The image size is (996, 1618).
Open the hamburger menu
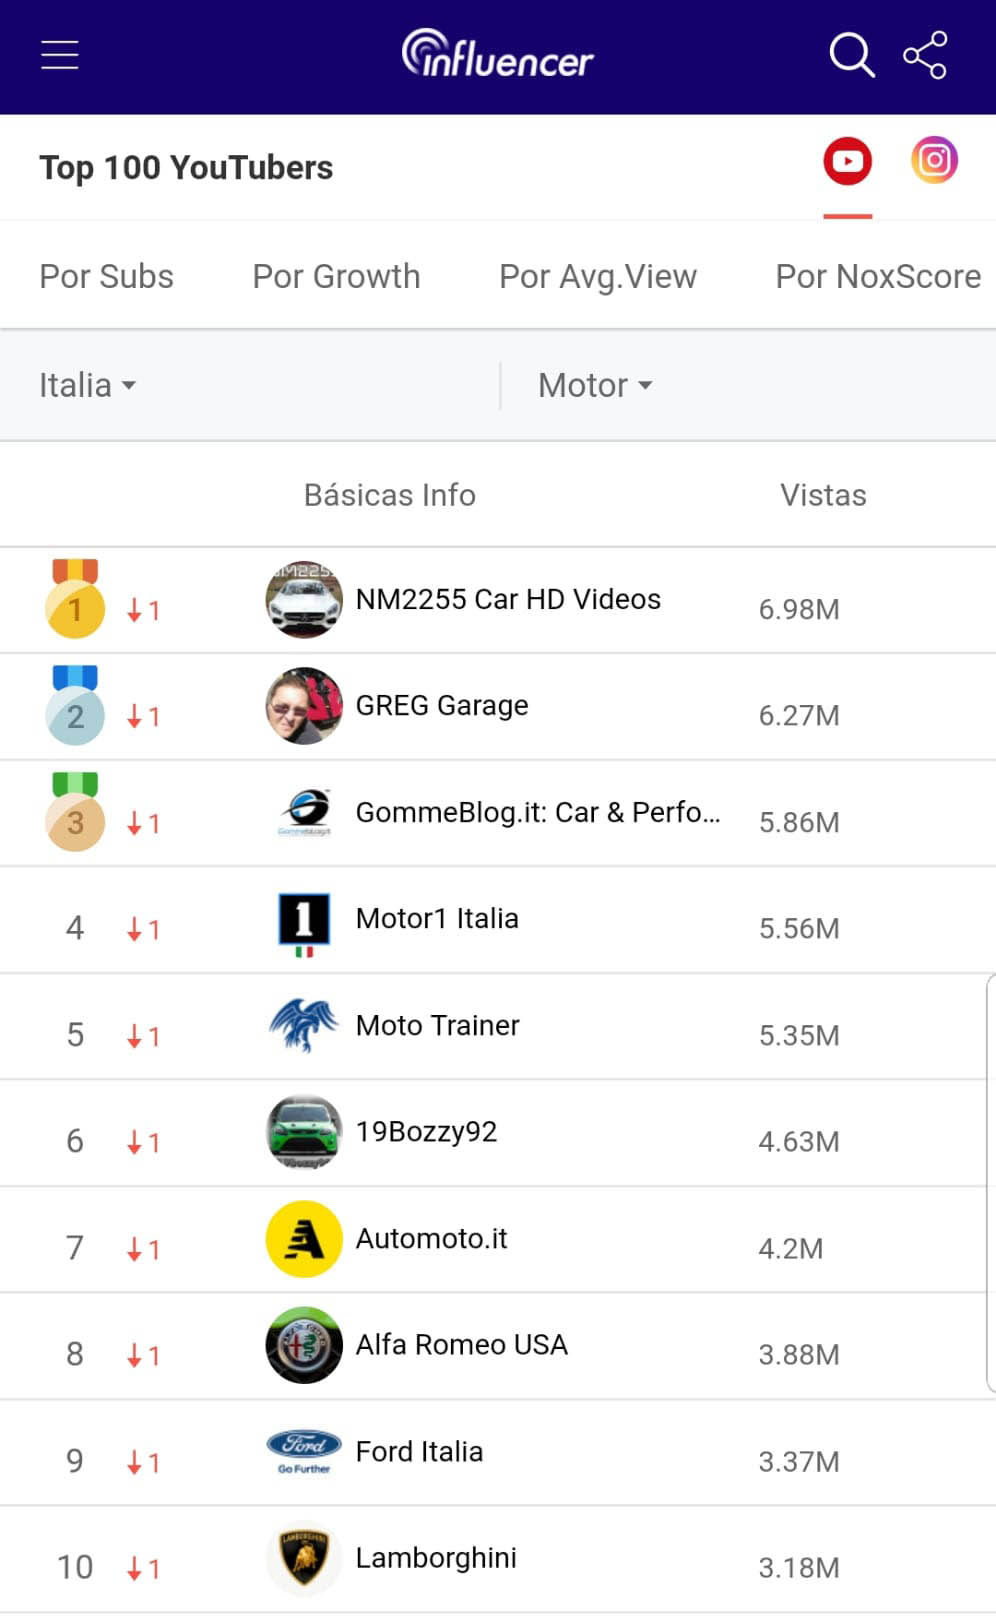59,55
